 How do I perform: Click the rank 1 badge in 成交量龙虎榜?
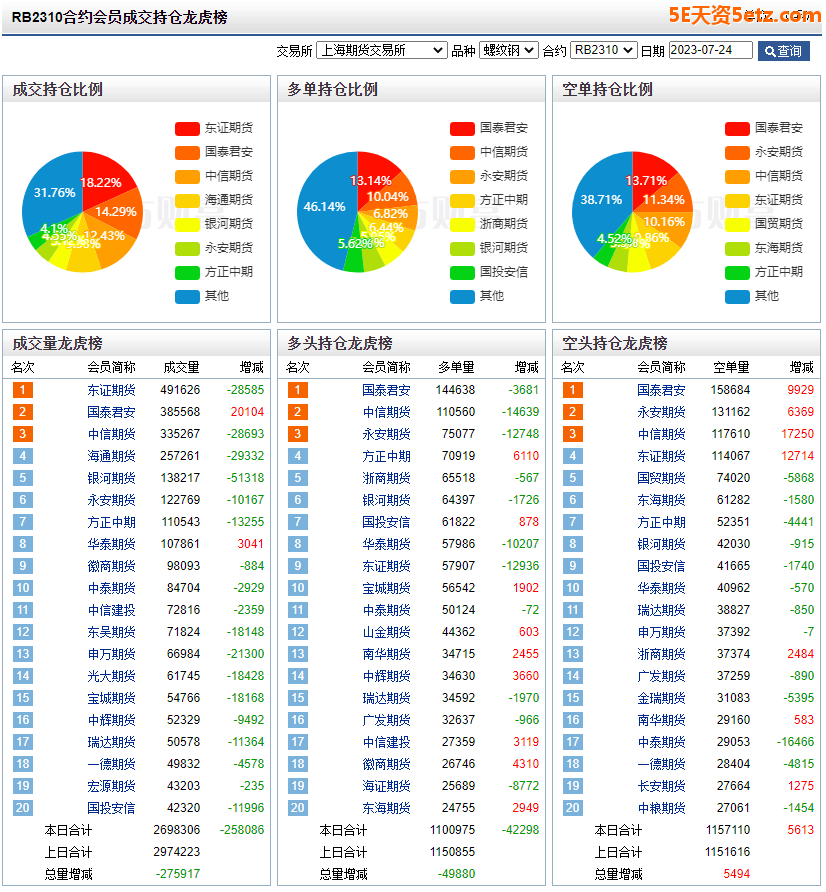coord(23,390)
